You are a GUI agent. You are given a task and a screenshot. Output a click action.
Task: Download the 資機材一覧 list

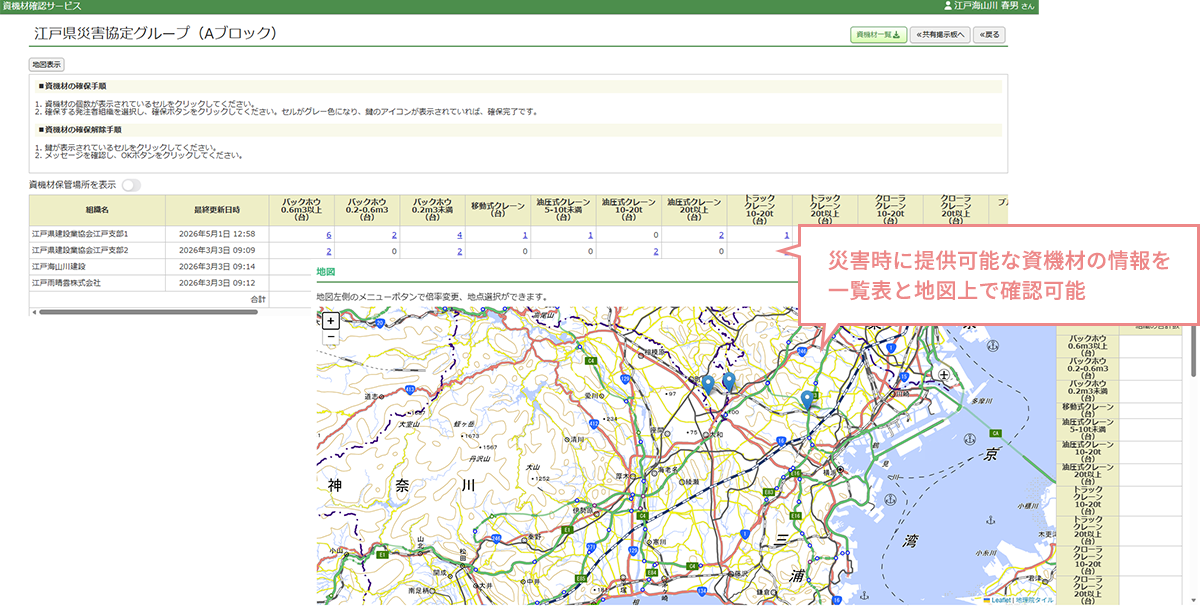point(879,34)
